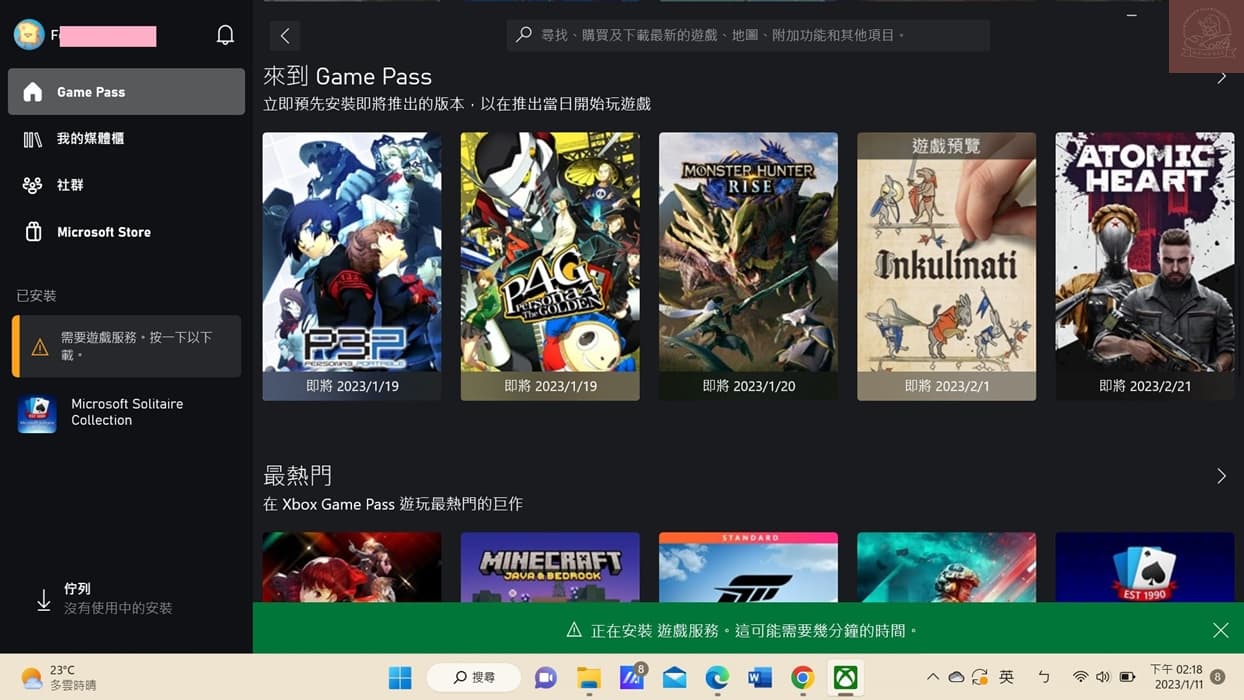
Task: Open the Xbox app icon in the taskbar
Action: coord(846,677)
